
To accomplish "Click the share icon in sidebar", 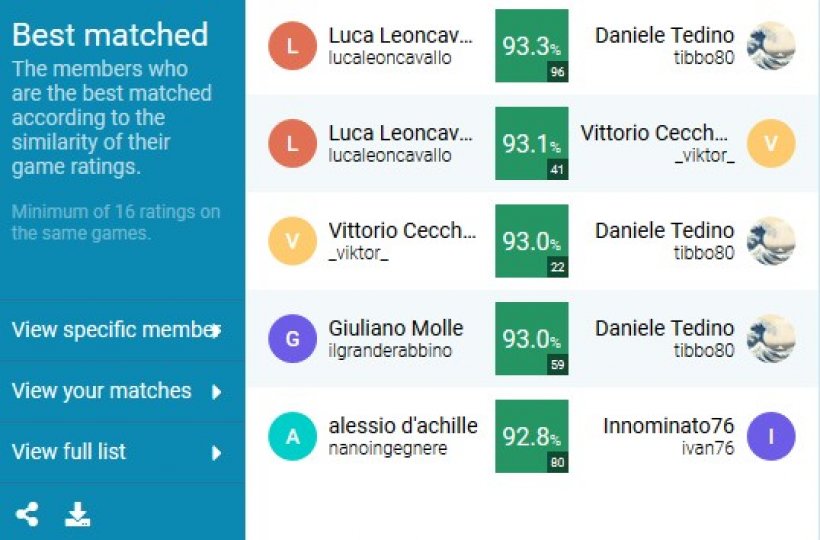I will [27, 514].
